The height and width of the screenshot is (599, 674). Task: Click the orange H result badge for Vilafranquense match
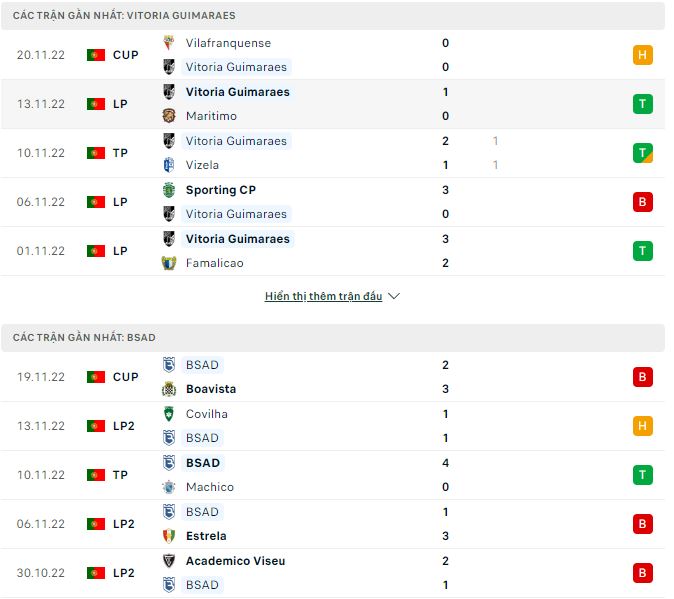pos(643,55)
